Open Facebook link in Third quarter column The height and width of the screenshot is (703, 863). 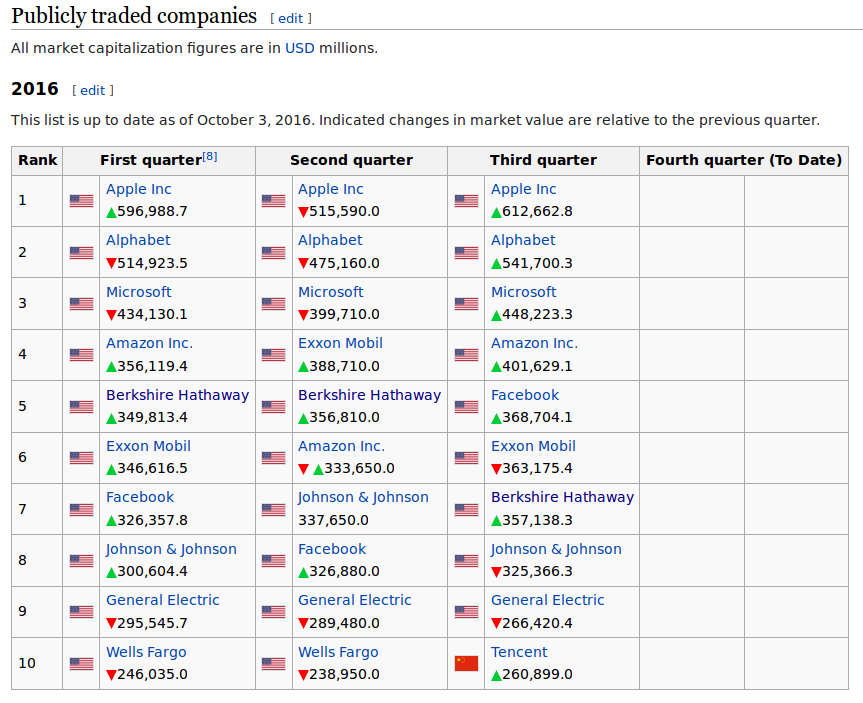pyautogui.click(x=525, y=395)
